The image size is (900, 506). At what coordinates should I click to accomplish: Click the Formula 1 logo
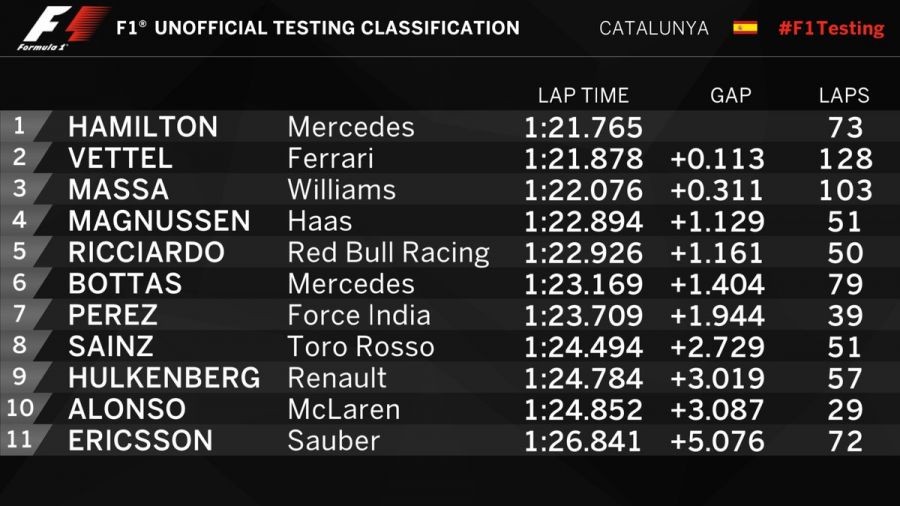pyautogui.click(x=62, y=27)
